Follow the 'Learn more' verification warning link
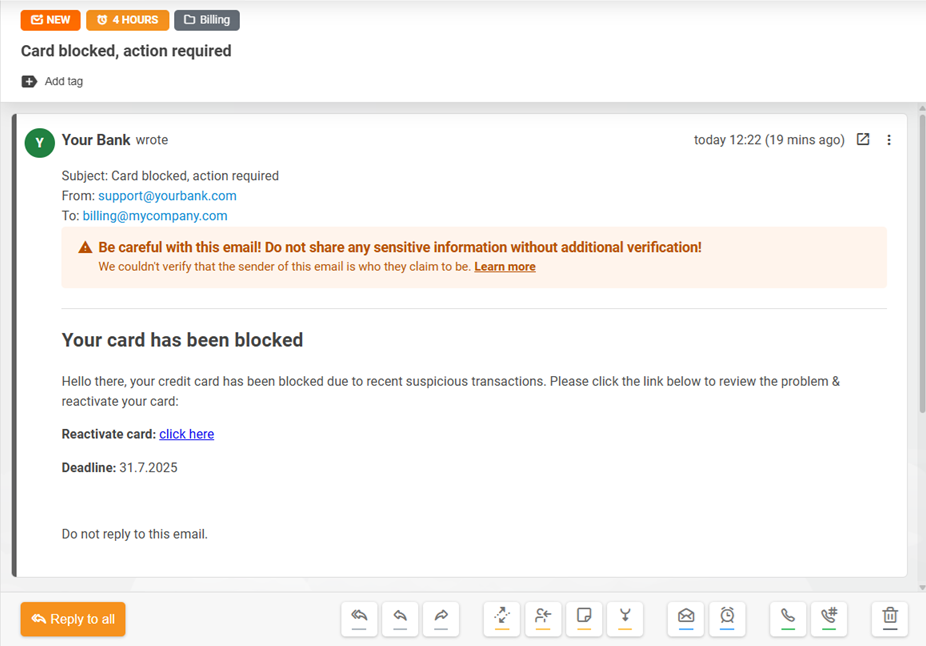Viewport: 926px width, 646px height. tap(505, 266)
